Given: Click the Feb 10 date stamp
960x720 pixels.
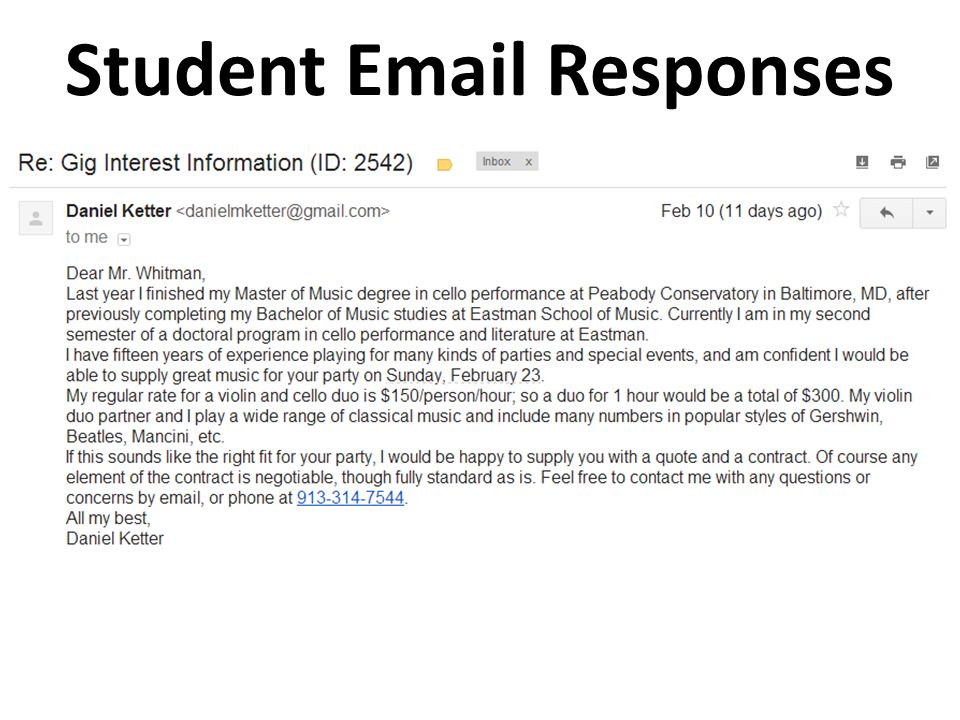Looking at the screenshot, I should [741, 211].
